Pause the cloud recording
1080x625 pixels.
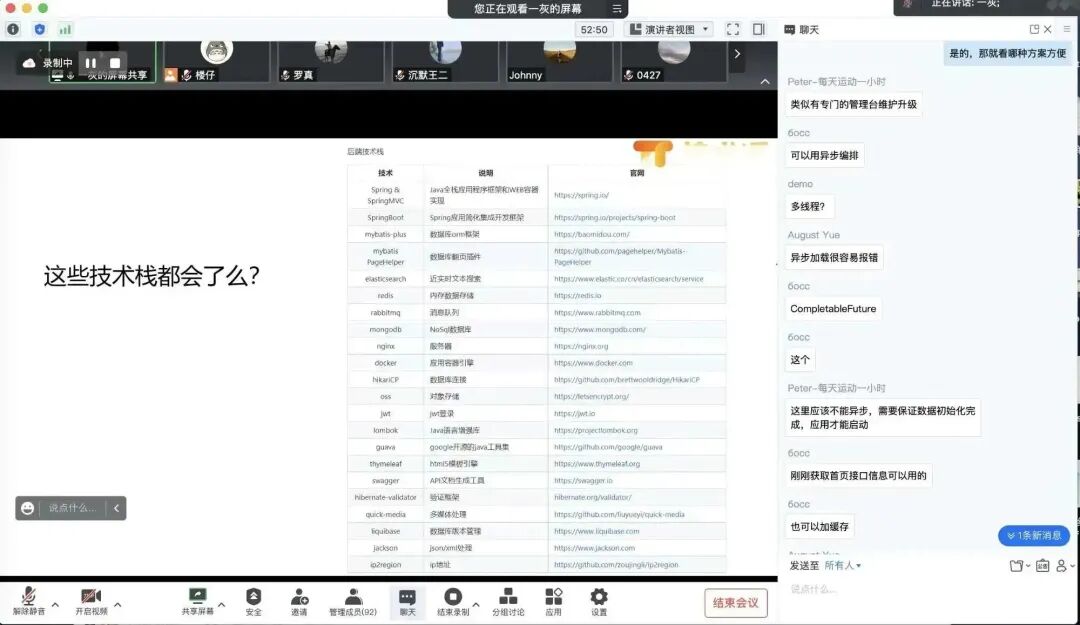coord(91,63)
